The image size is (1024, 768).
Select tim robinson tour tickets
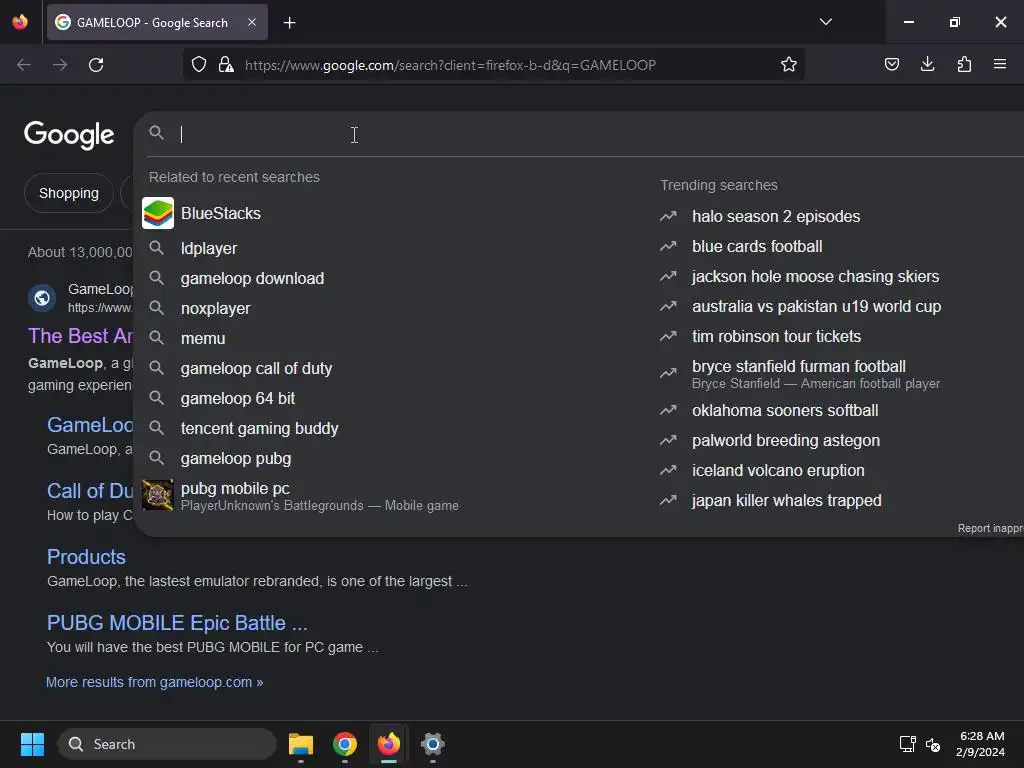(776, 337)
